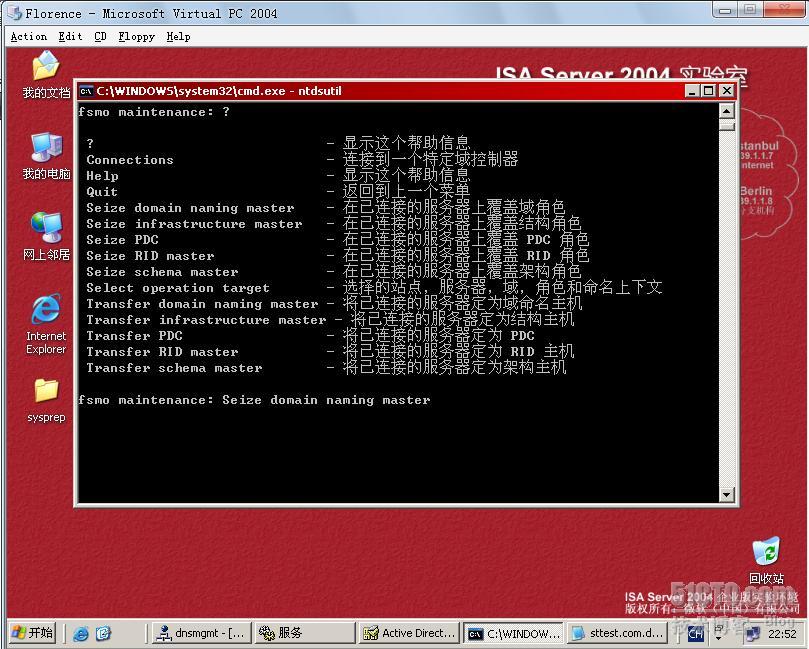
Task: Select the sysprep folder icon
Action: 46,401
